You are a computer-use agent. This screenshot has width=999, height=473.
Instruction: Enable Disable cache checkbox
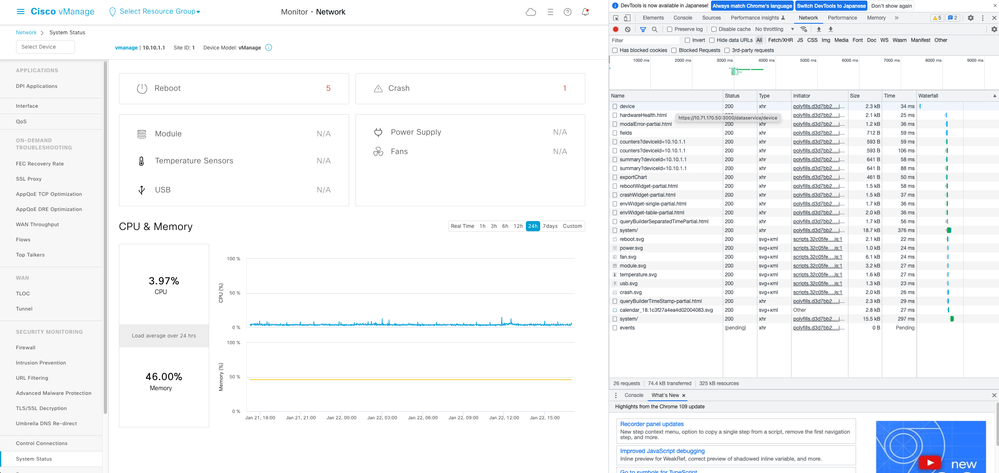(x=713, y=29)
